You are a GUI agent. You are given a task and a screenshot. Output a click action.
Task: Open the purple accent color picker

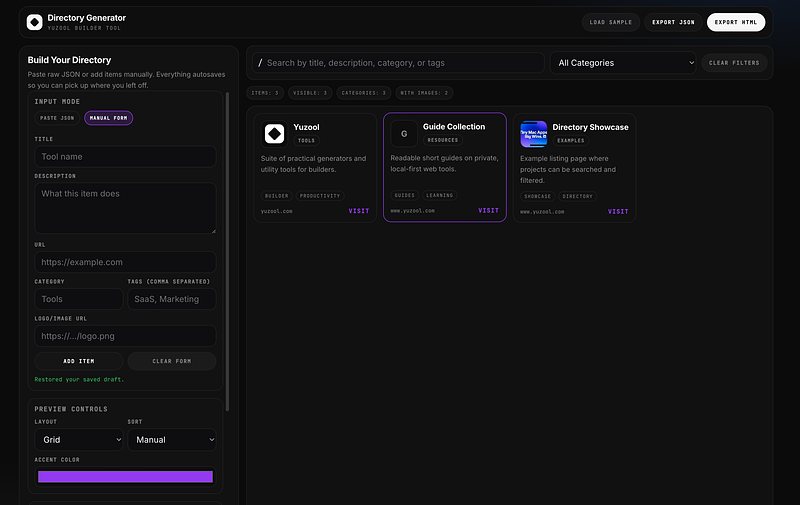(125, 476)
